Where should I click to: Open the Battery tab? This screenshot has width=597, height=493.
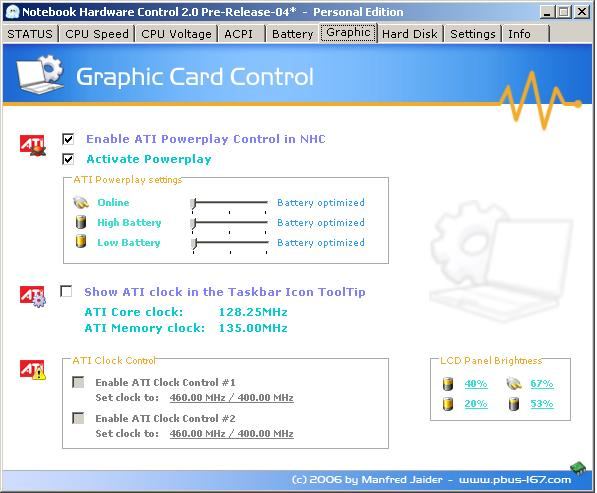(292, 34)
